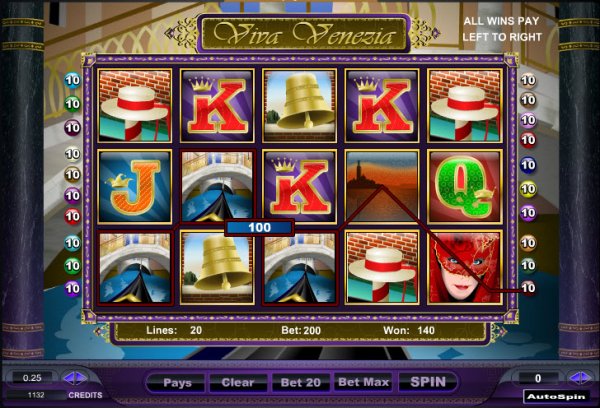Click the orange J symbol

point(135,186)
